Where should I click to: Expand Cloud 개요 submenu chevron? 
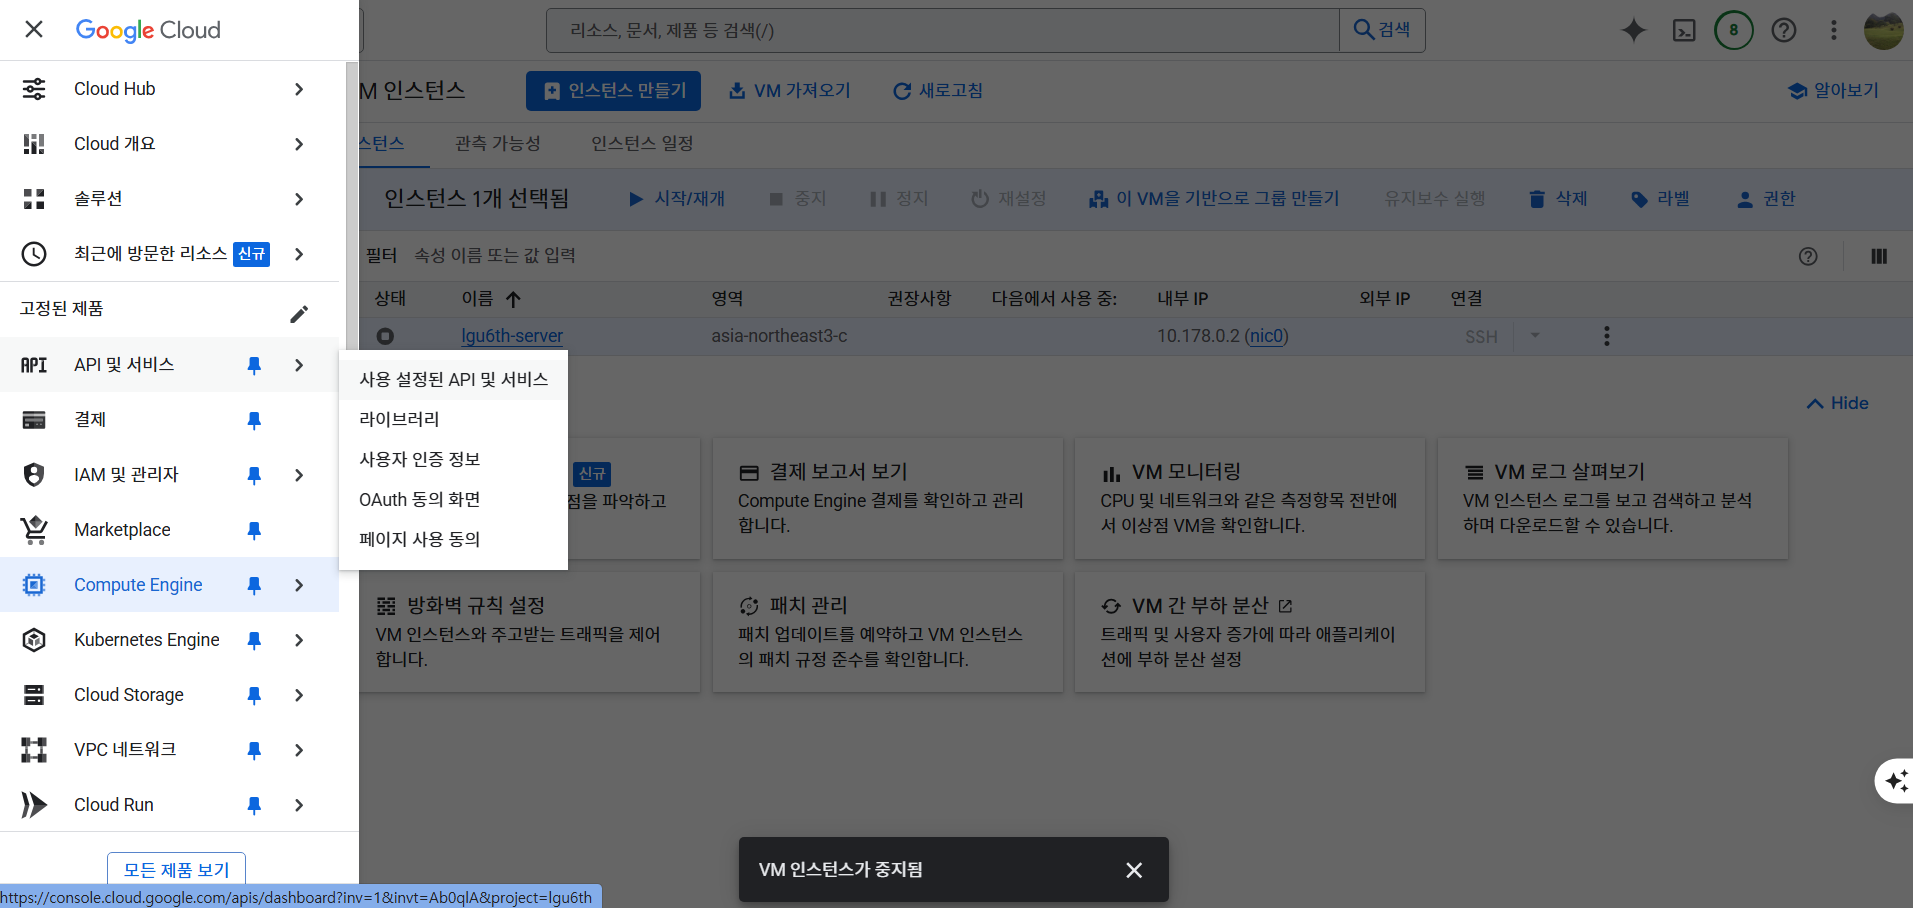click(x=299, y=144)
